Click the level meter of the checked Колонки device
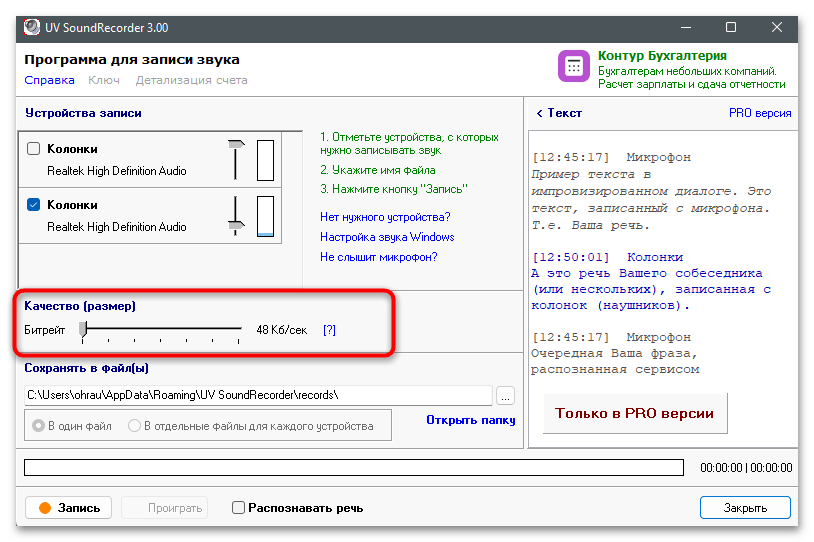 tap(265, 215)
